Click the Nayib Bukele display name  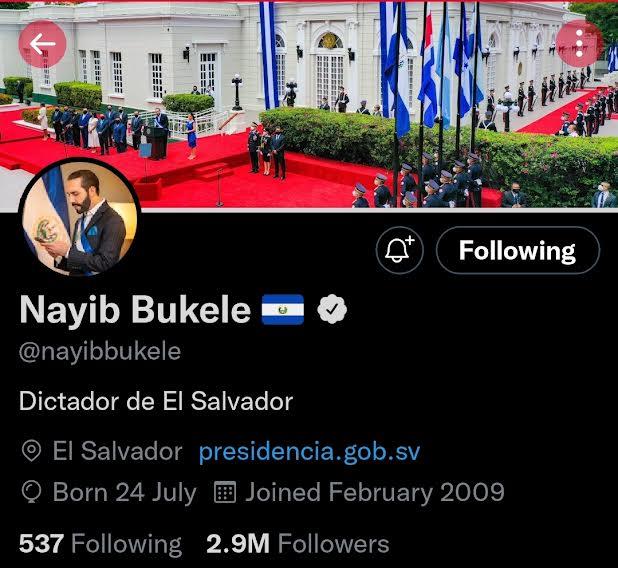coord(135,309)
